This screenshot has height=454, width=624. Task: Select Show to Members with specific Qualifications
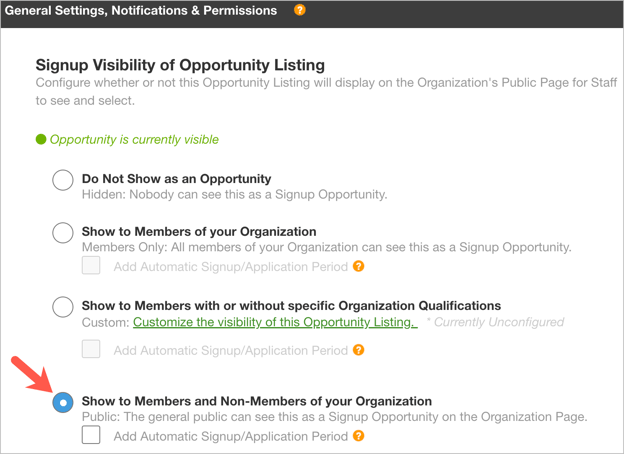pyautogui.click(x=63, y=307)
